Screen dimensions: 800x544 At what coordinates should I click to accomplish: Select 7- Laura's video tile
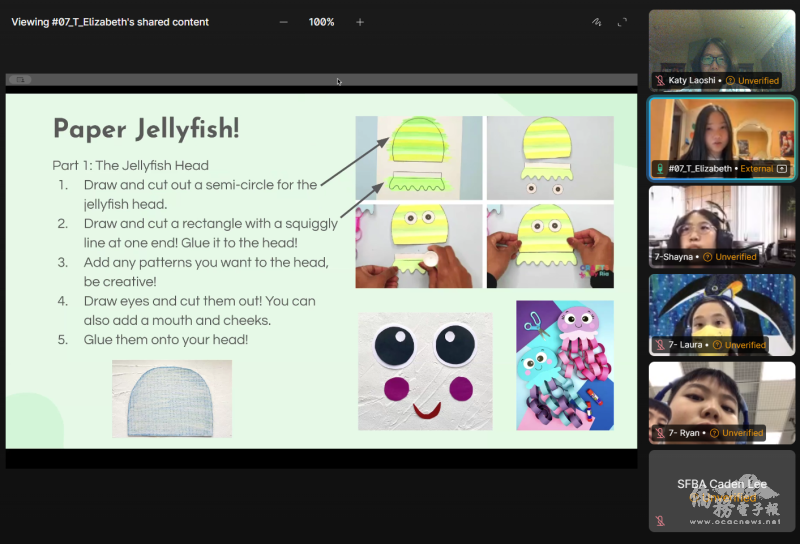pyautogui.click(x=722, y=306)
